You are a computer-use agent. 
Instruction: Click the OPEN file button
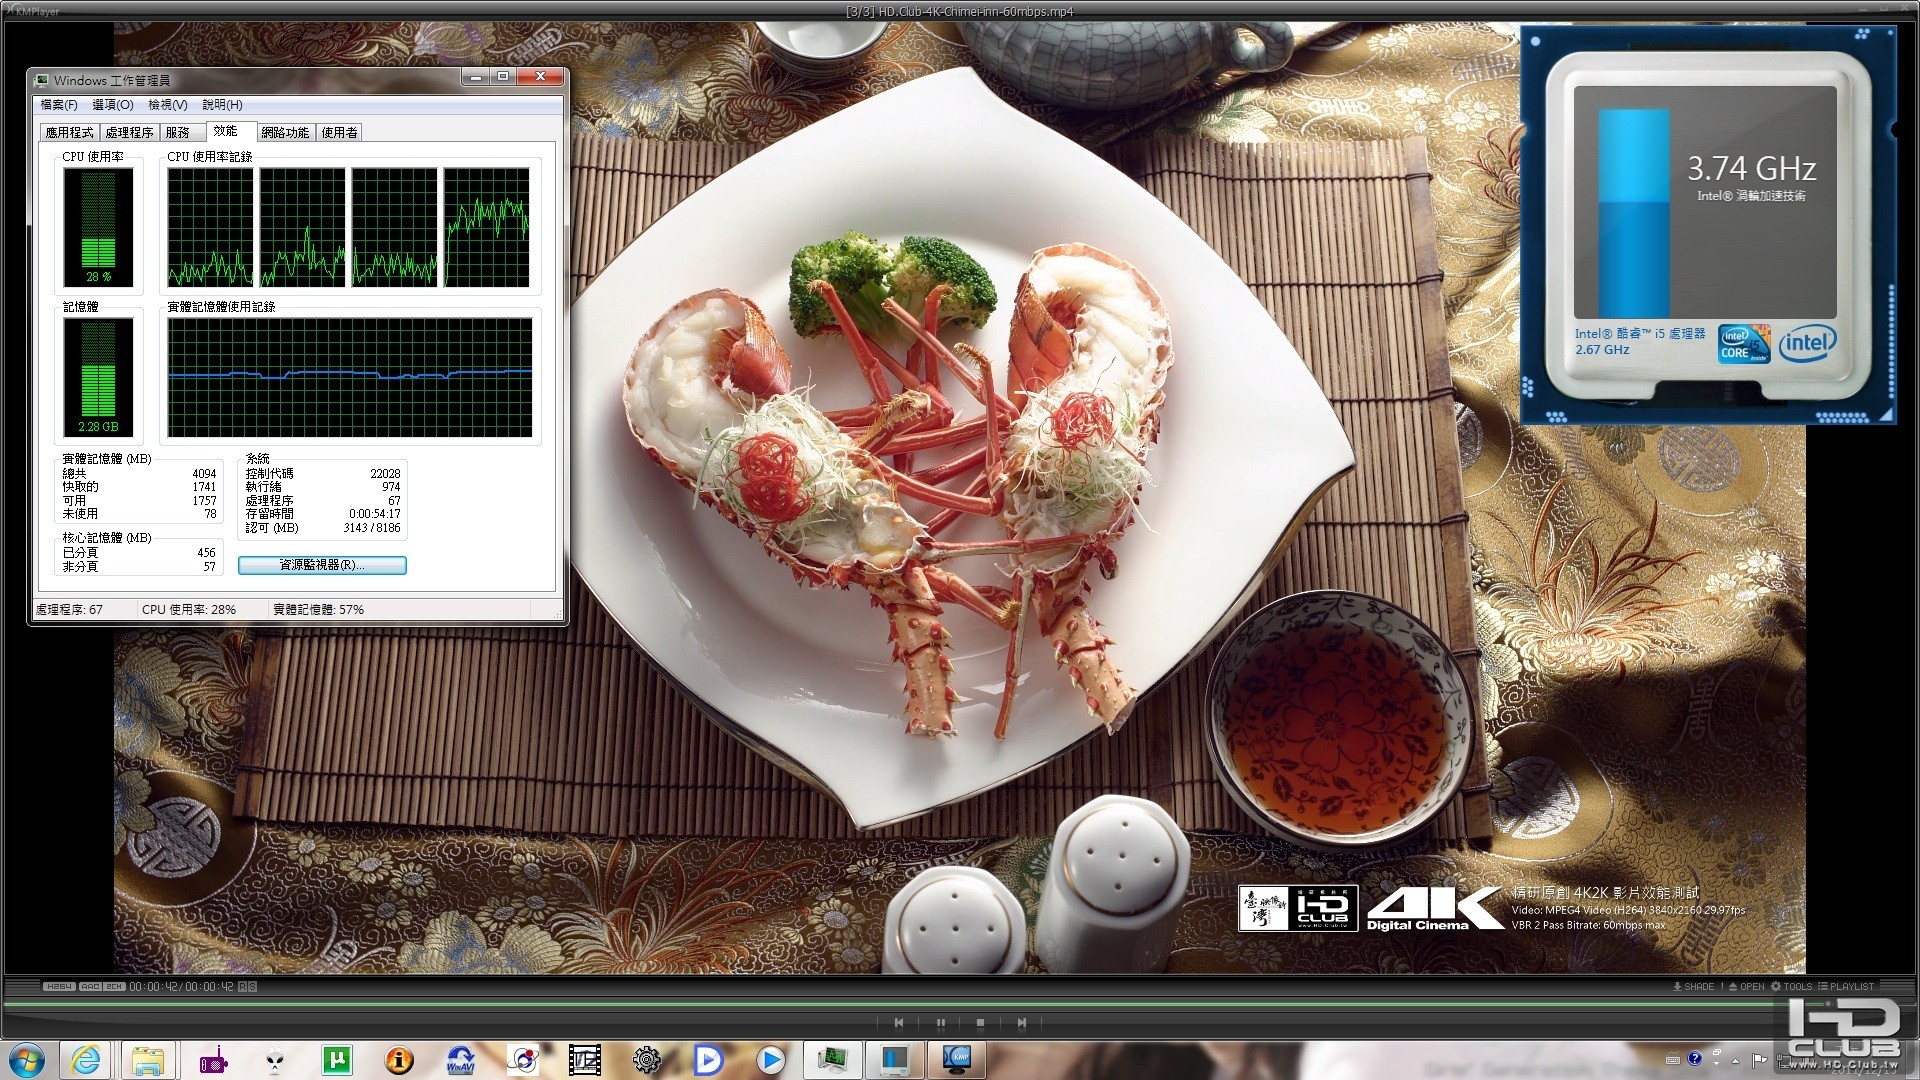point(1746,987)
